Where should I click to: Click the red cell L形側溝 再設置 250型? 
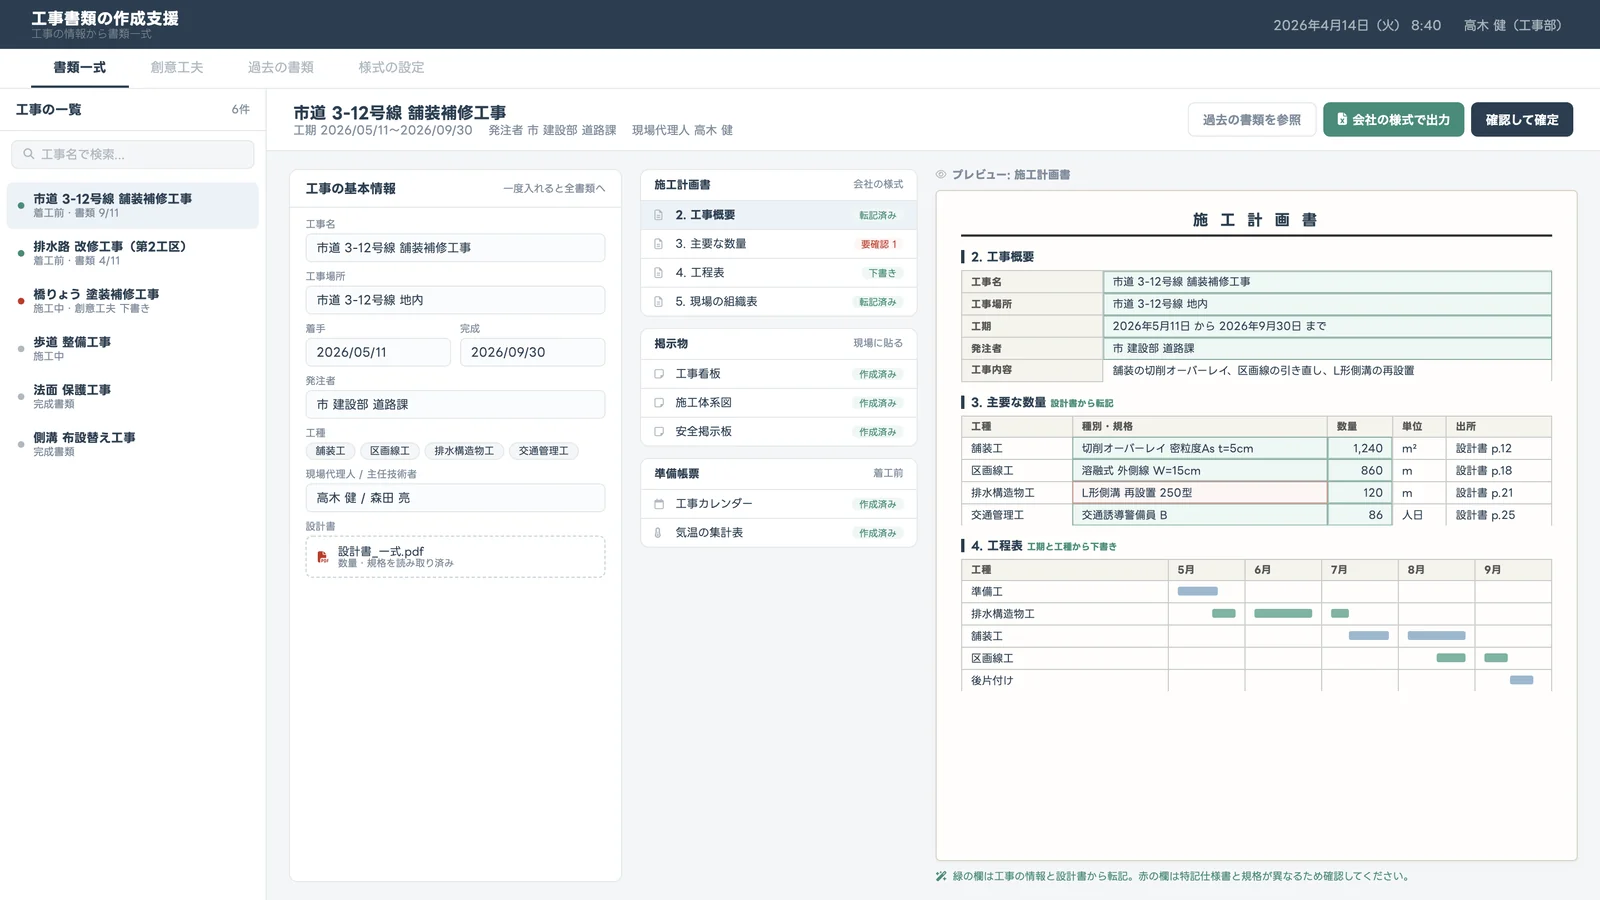[x=1200, y=493]
